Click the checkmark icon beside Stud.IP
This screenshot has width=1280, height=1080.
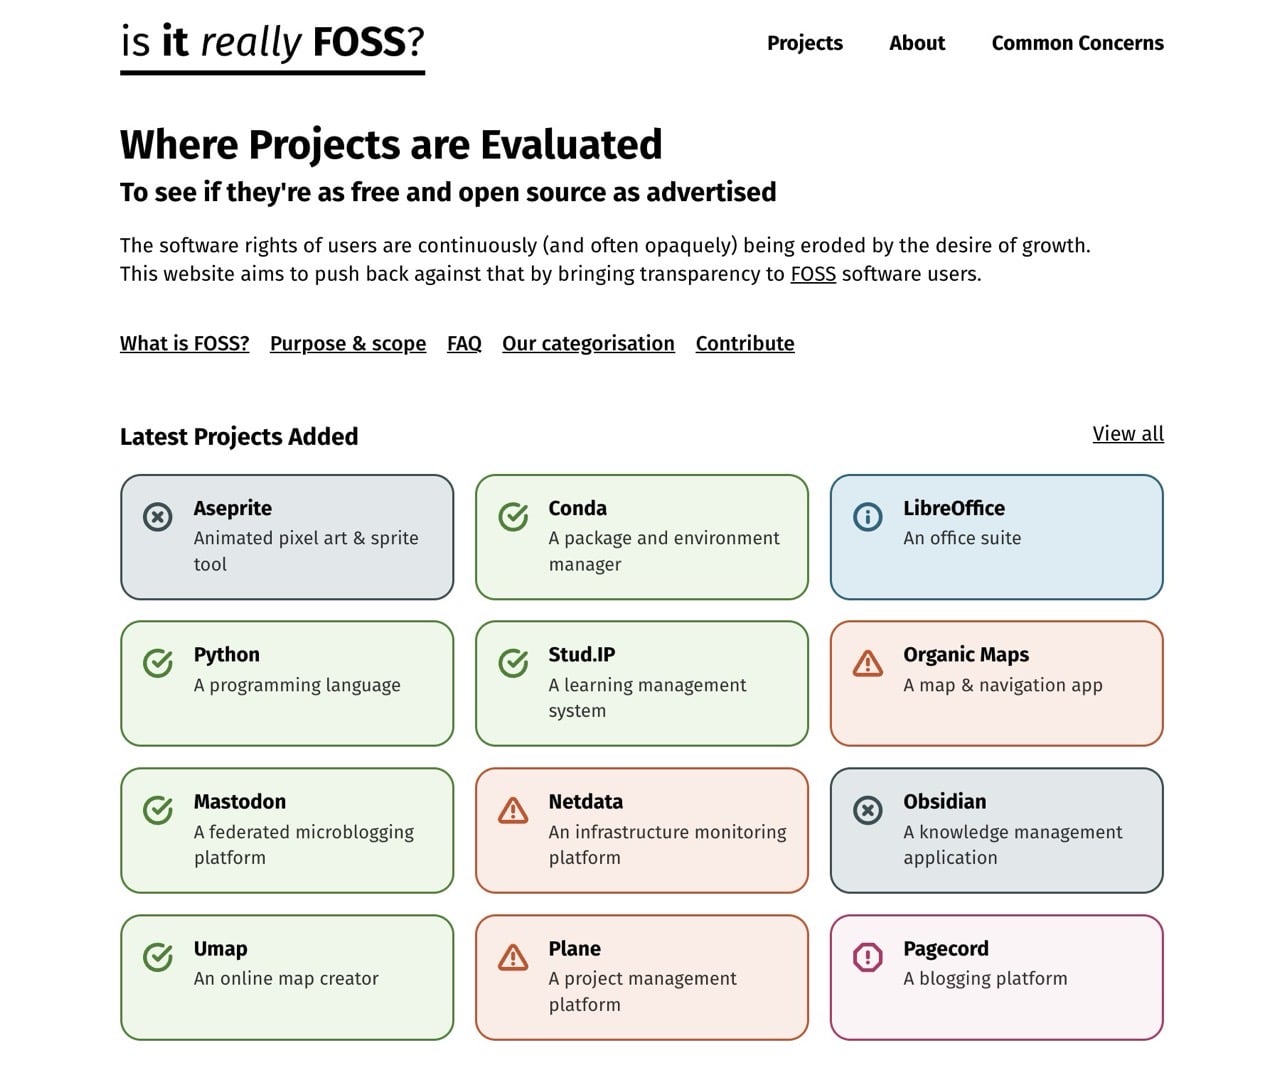512,661
